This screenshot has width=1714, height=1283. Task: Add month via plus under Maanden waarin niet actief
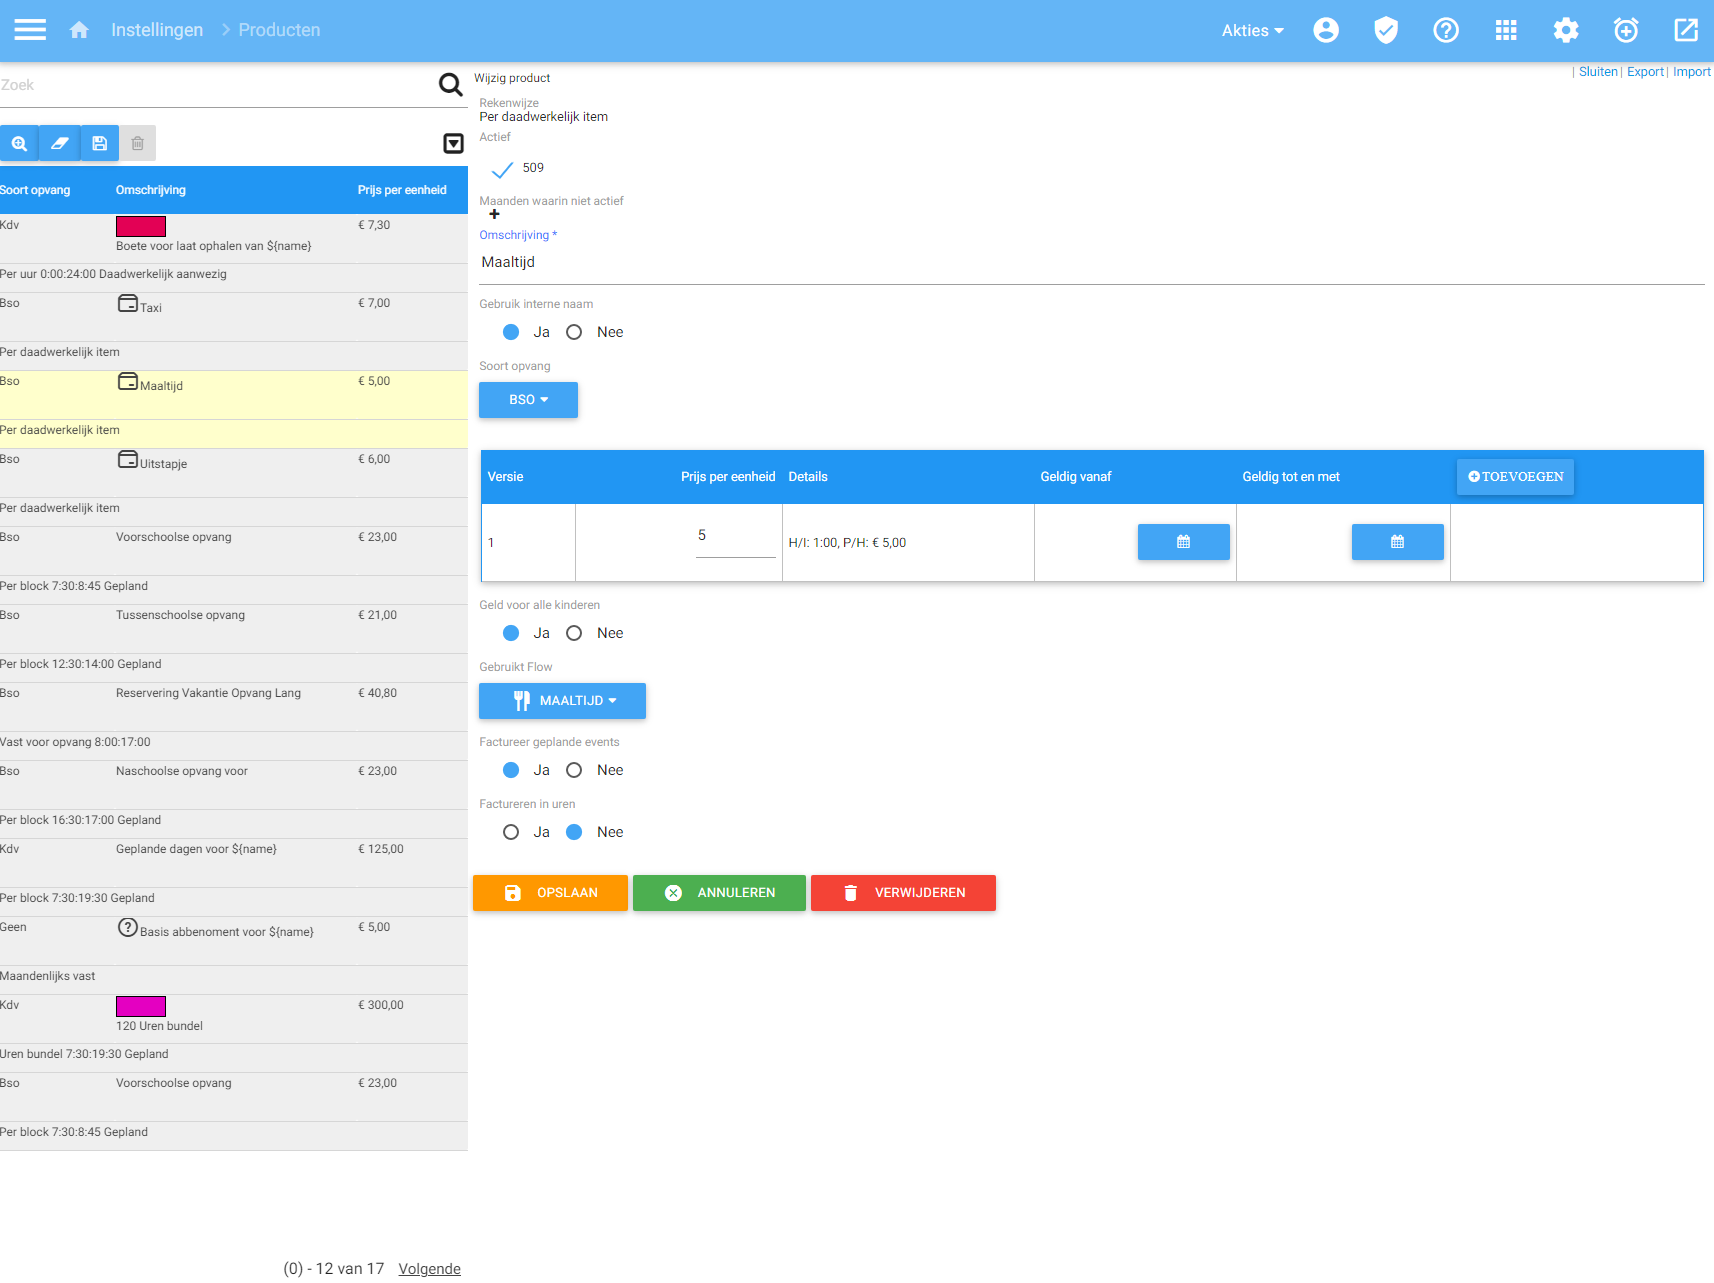(x=494, y=214)
